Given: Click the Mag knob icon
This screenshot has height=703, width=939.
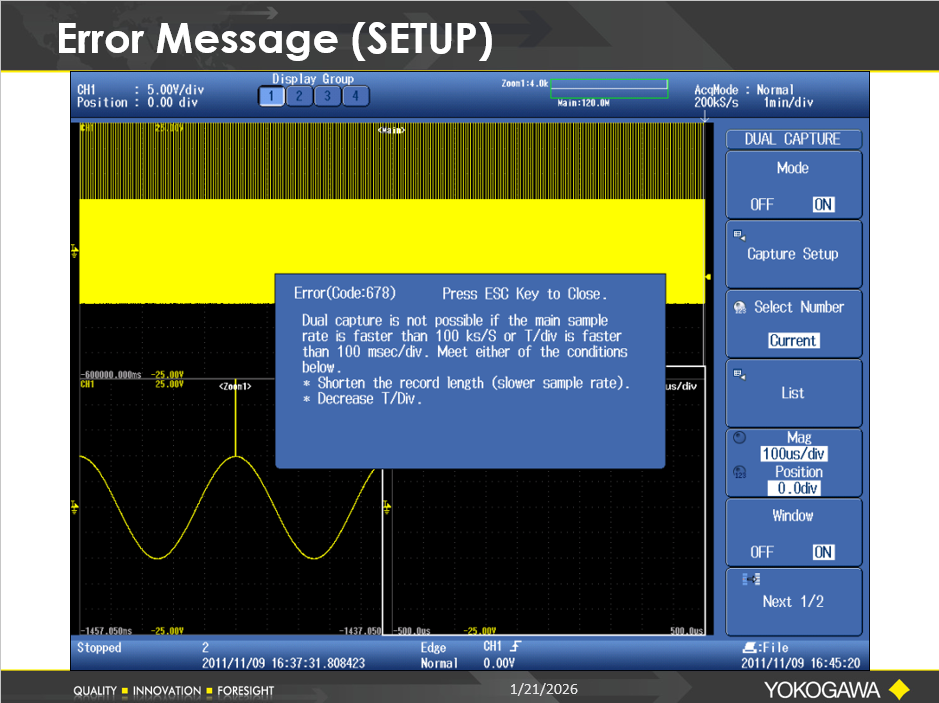Looking at the screenshot, I should [739, 438].
